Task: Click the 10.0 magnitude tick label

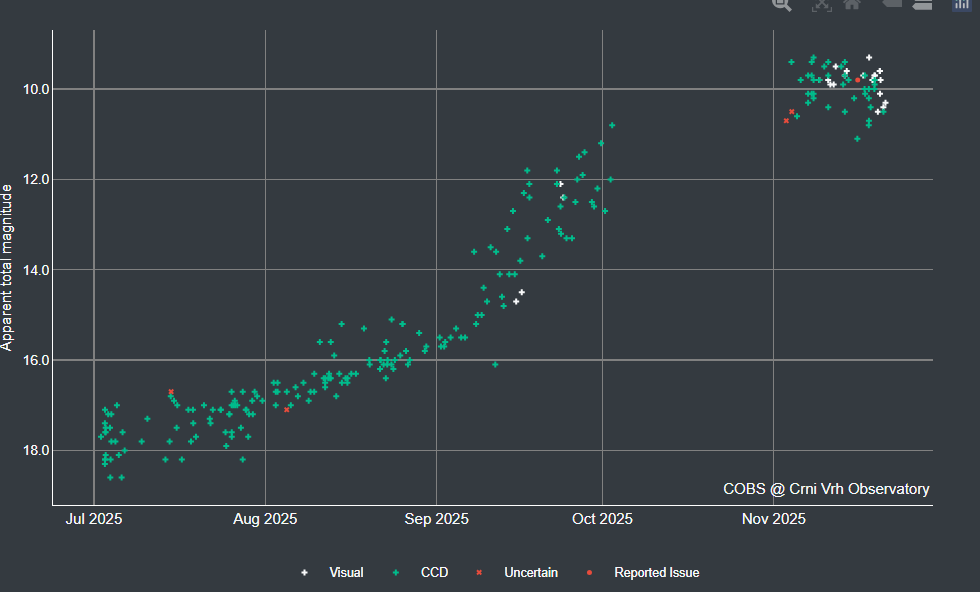Action: click(36, 89)
